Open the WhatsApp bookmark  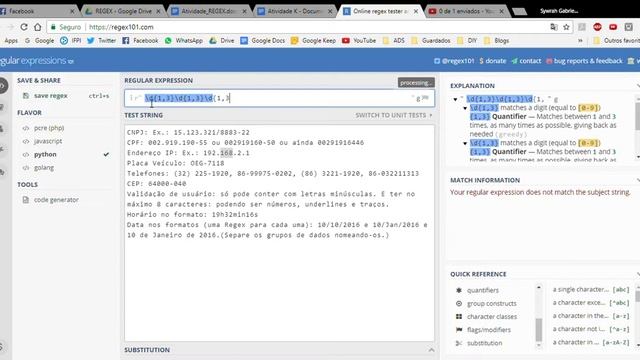[184, 40]
